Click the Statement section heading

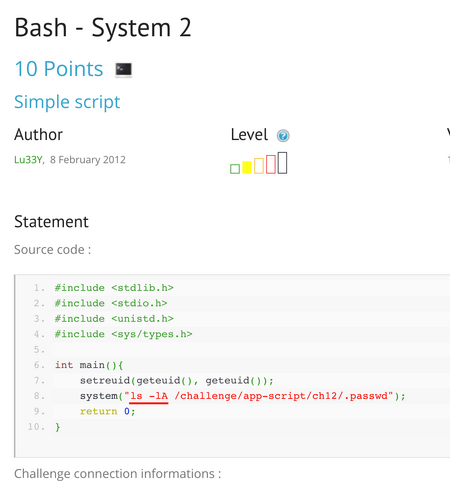(51, 222)
